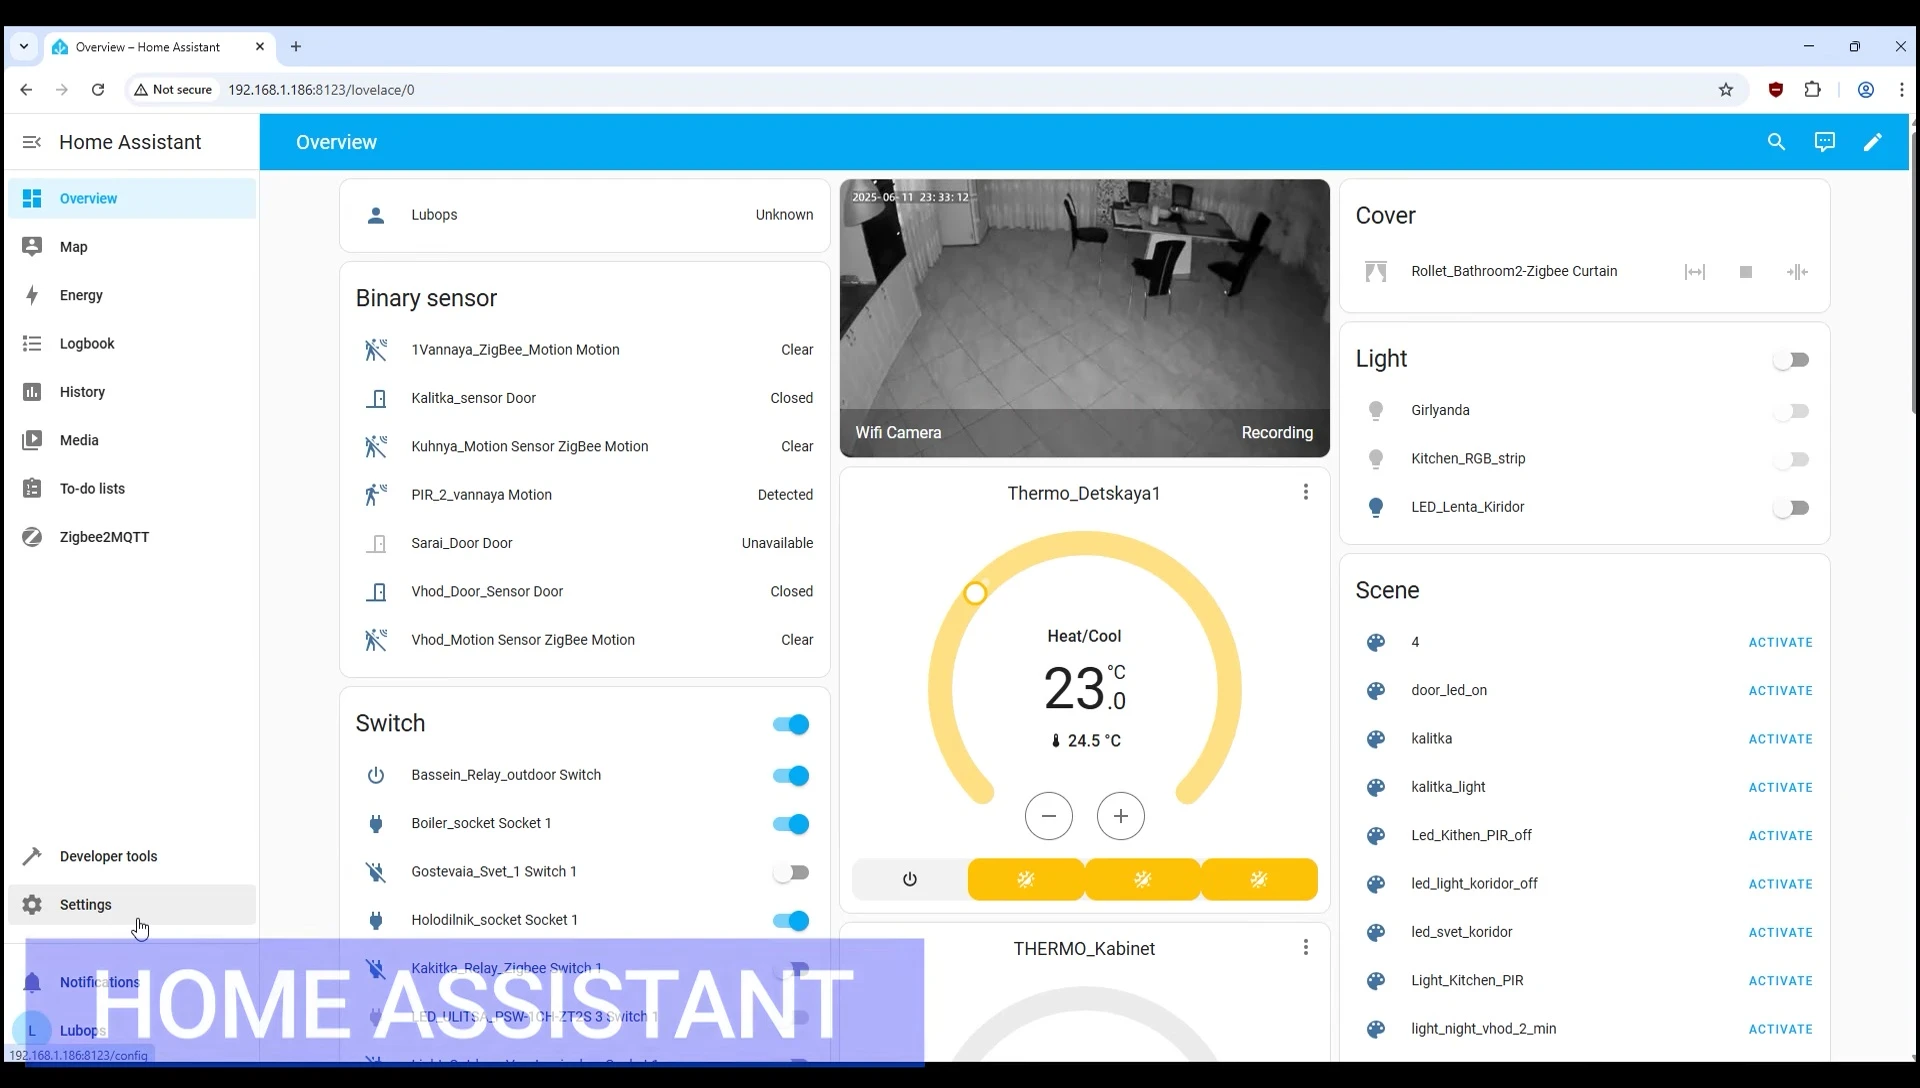Open To-do lists in sidebar
Image resolution: width=1920 pixels, height=1088 pixels.
(x=132, y=489)
